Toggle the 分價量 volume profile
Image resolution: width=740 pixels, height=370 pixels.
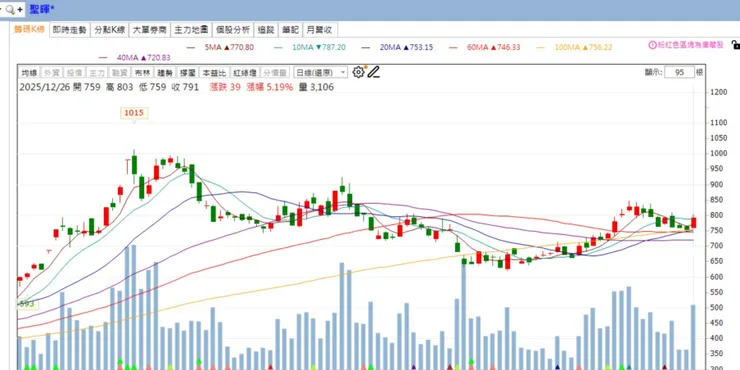[275, 73]
